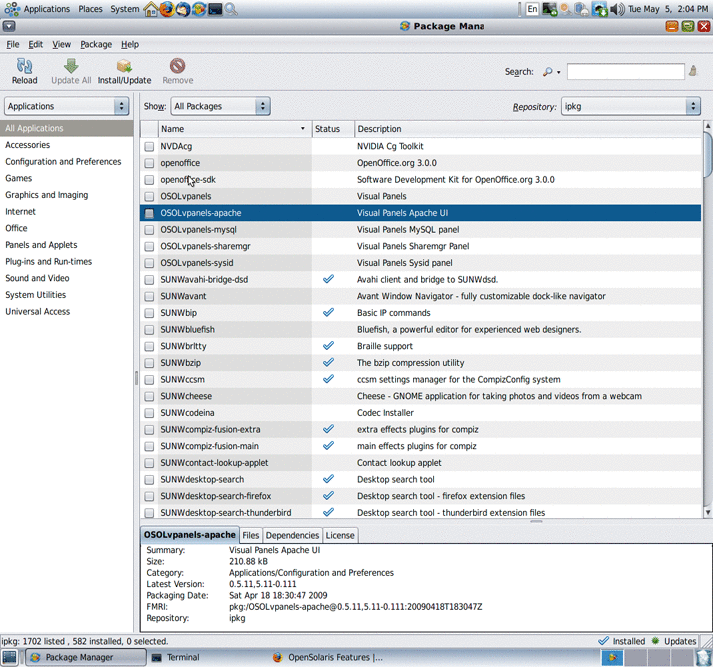Viewport: 713px width, 667px height.
Task: Click the search magnifier options icon
Action: coord(550,72)
